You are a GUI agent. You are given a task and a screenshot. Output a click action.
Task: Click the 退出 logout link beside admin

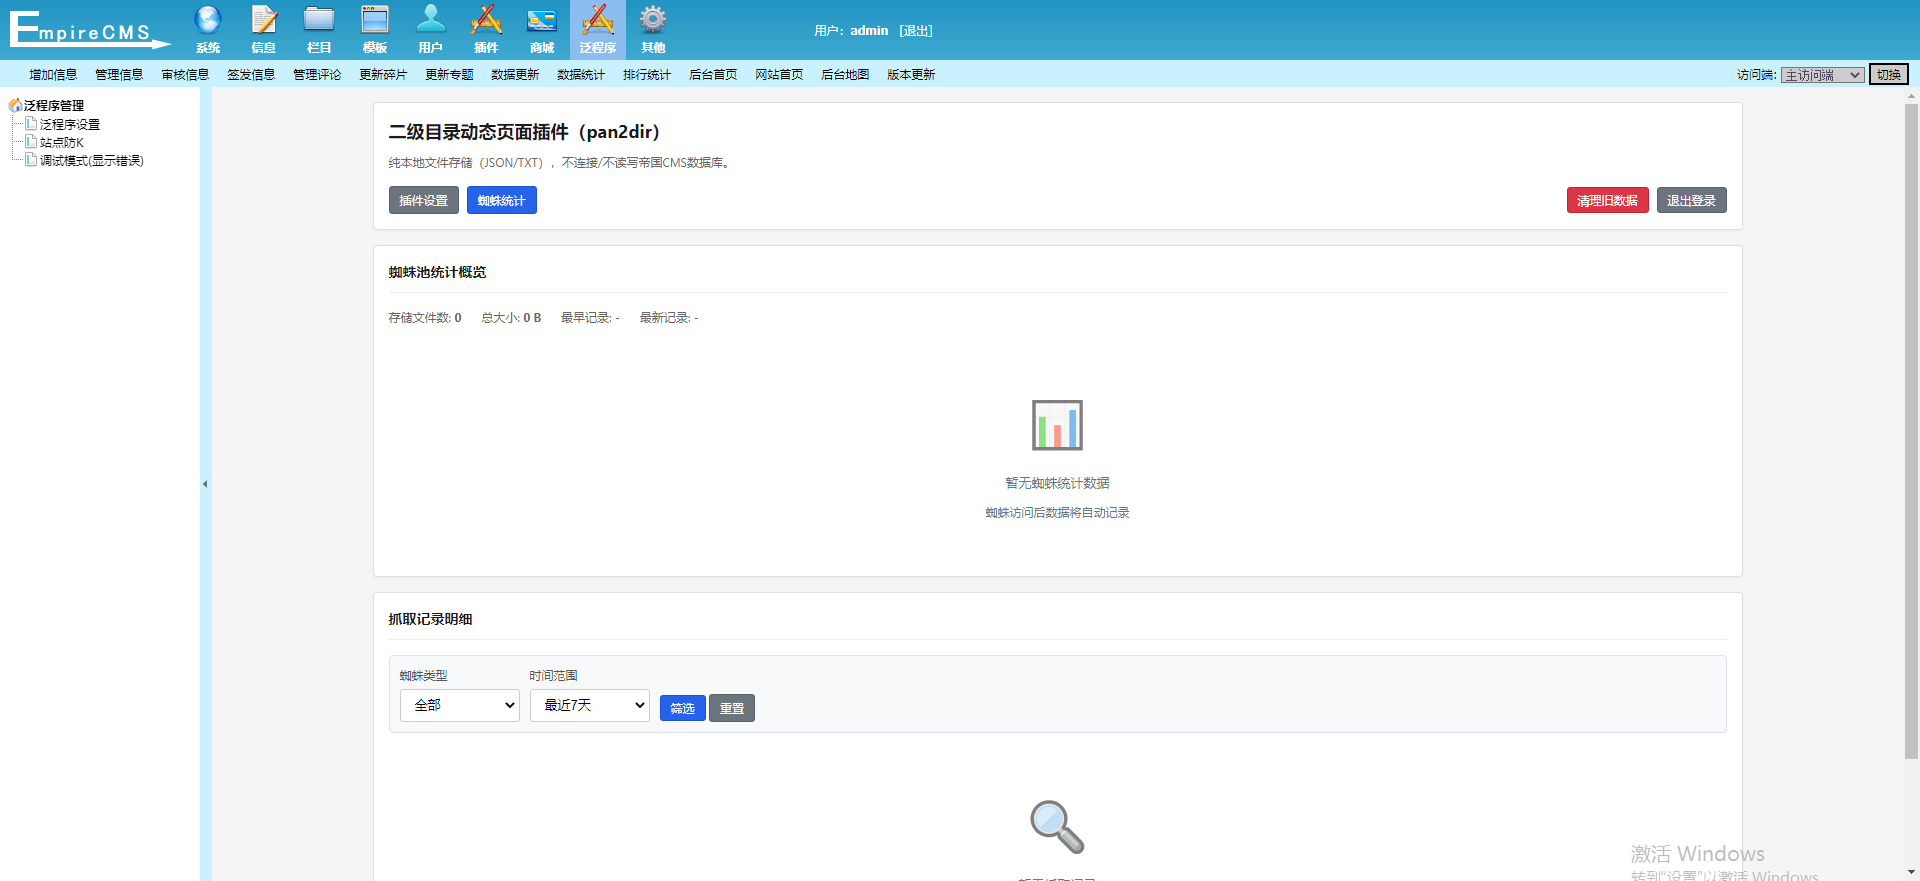coord(915,31)
